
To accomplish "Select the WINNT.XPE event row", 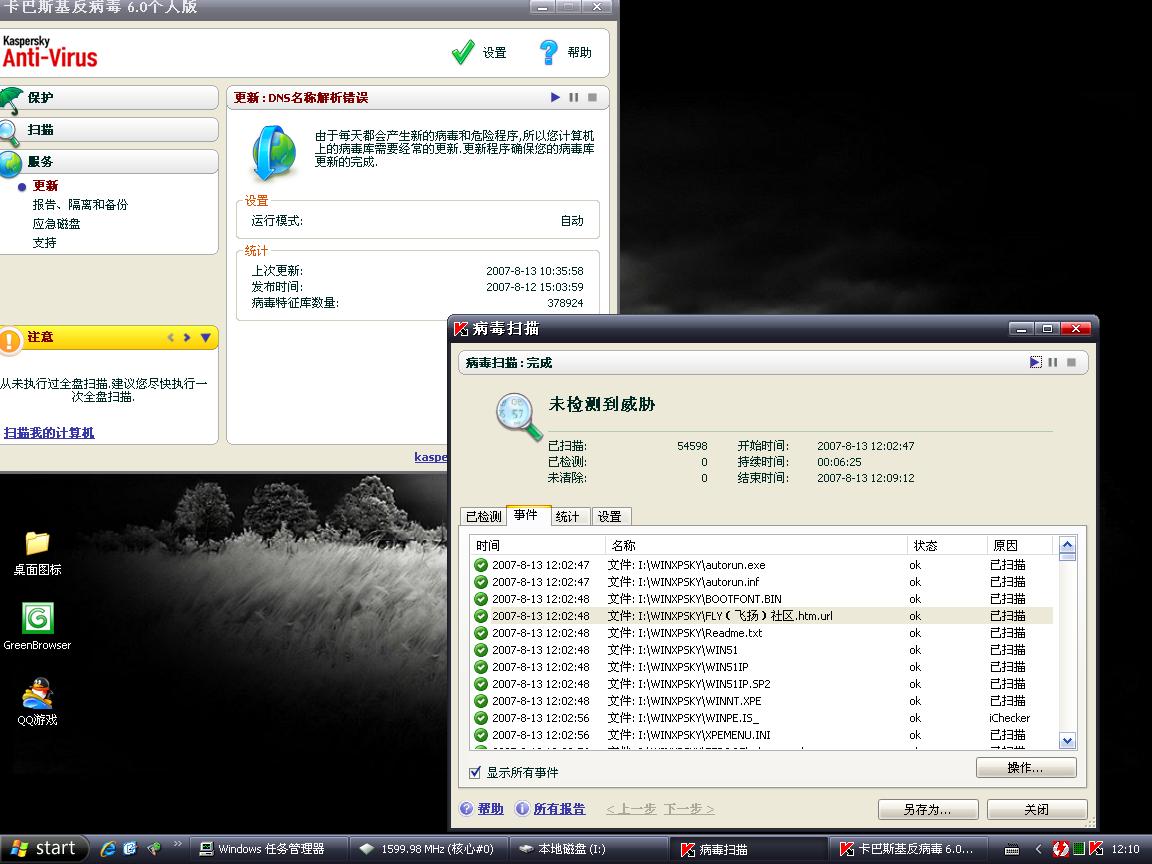I will point(762,701).
